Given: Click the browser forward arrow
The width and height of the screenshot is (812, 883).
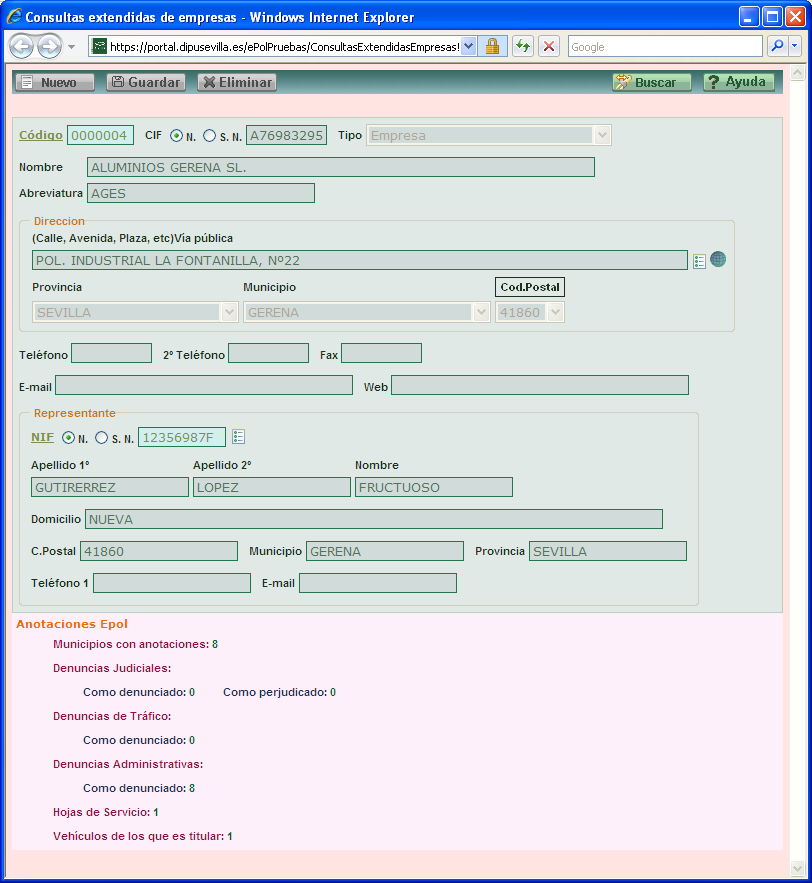Looking at the screenshot, I should (x=49, y=47).
